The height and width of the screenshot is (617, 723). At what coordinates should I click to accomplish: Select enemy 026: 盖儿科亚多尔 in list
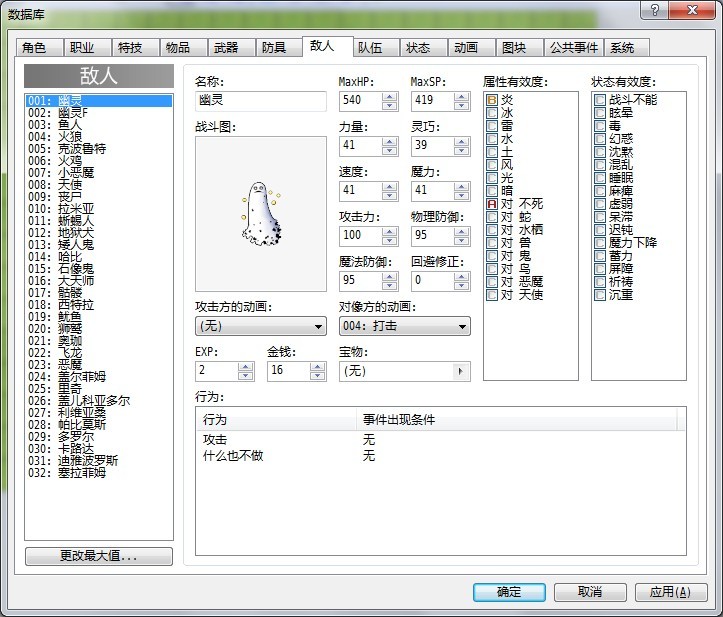click(x=99, y=400)
